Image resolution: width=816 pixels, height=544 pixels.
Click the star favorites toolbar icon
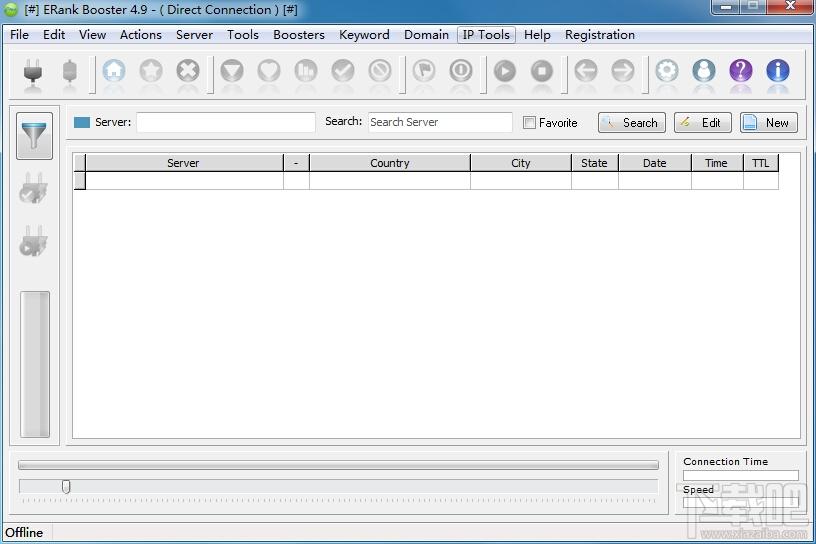(151, 70)
